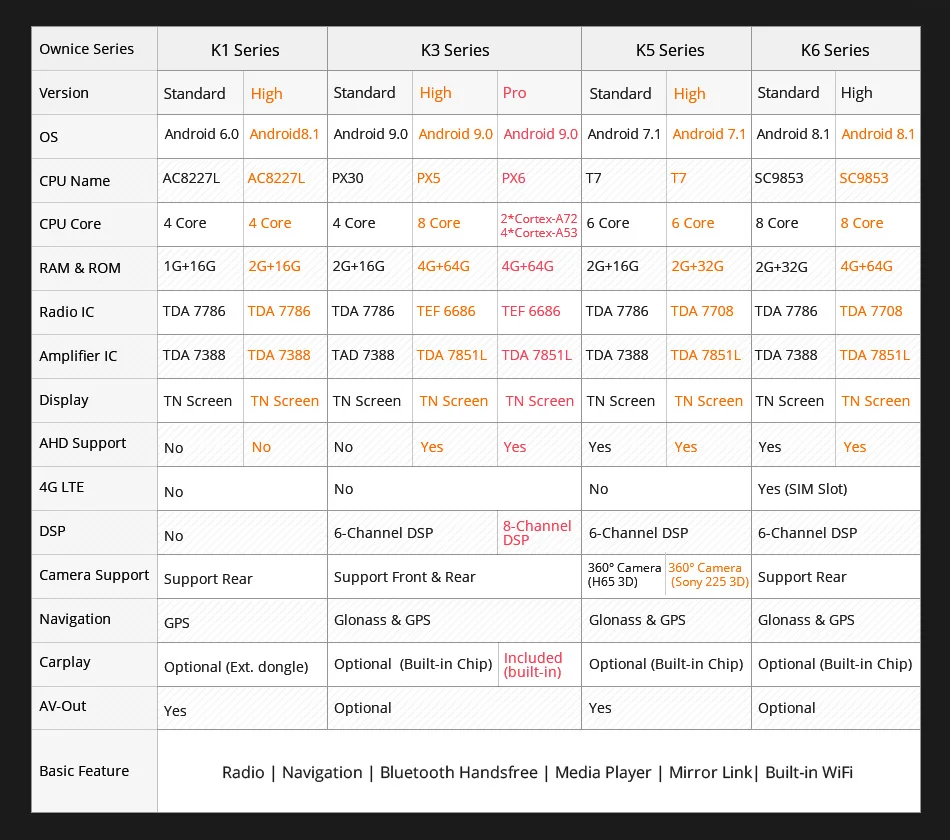Screen dimensions: 950x840
Task: Click the Mirror Link feature text
Action: (x=710, y=772)
